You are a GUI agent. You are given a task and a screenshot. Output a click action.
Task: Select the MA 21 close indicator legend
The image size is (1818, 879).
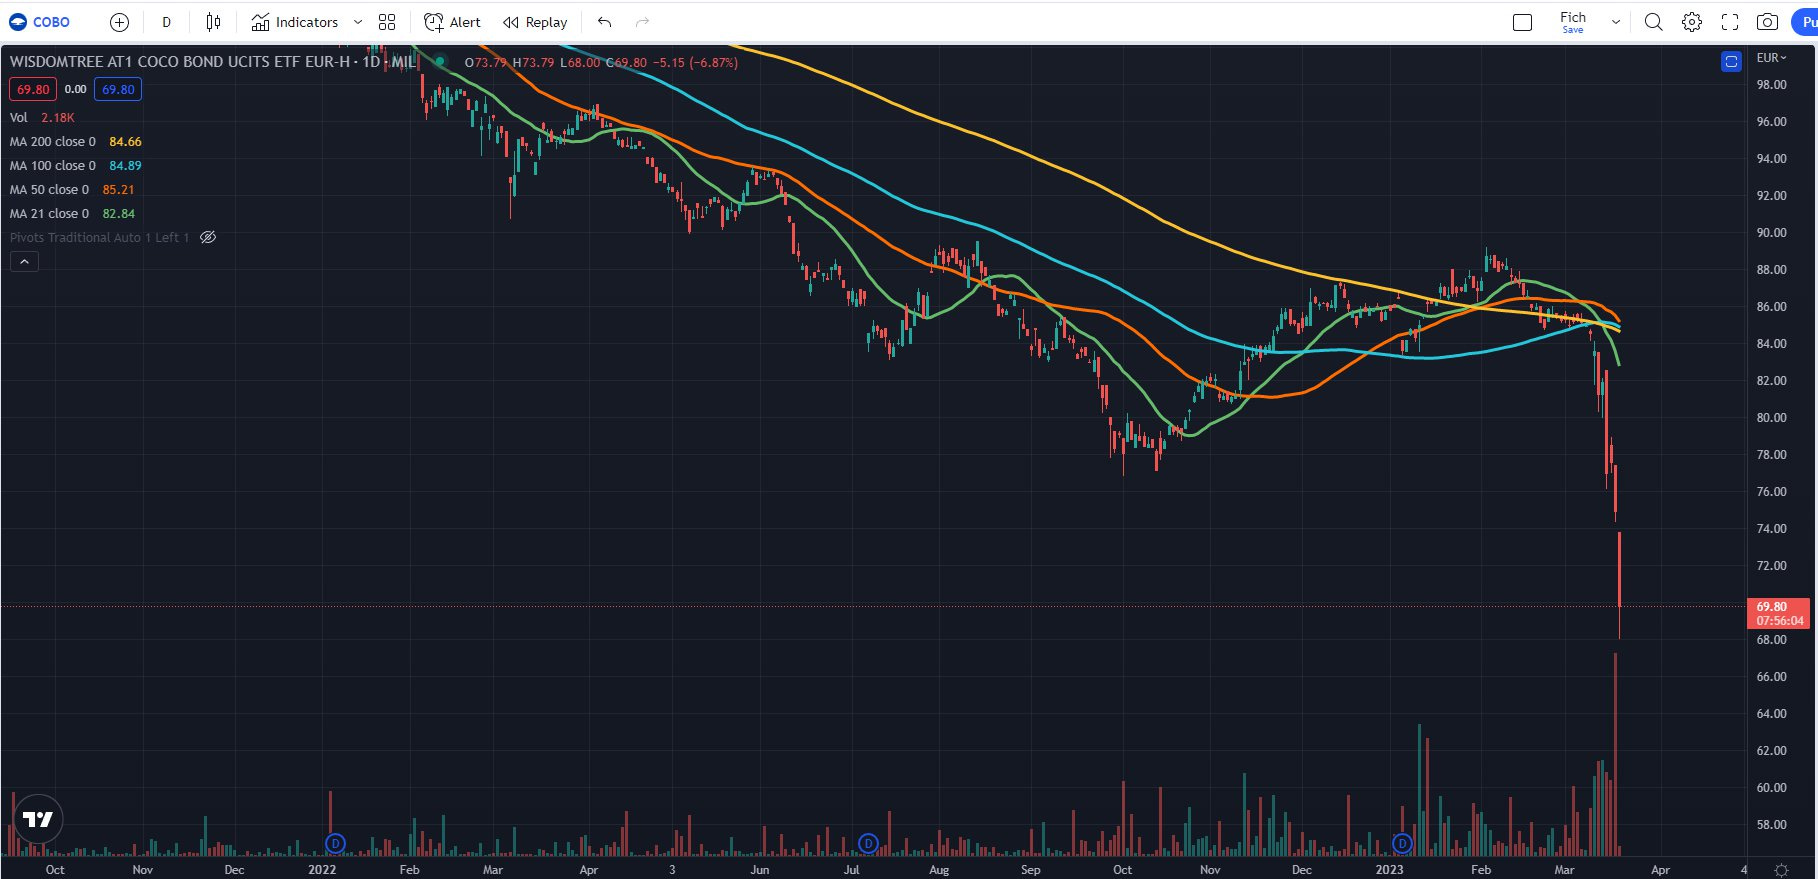pyautogui.click(x=71, y=213)
